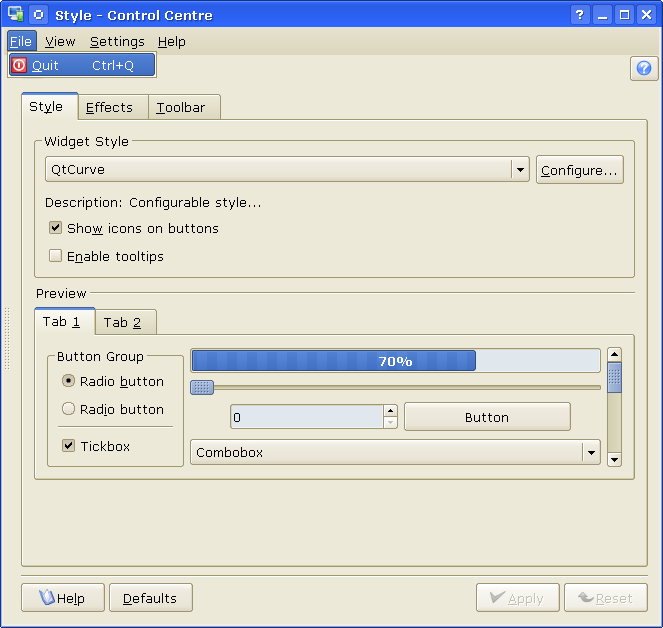Click the title bar context help button
The image size is (663, 628).
[580, 15]
